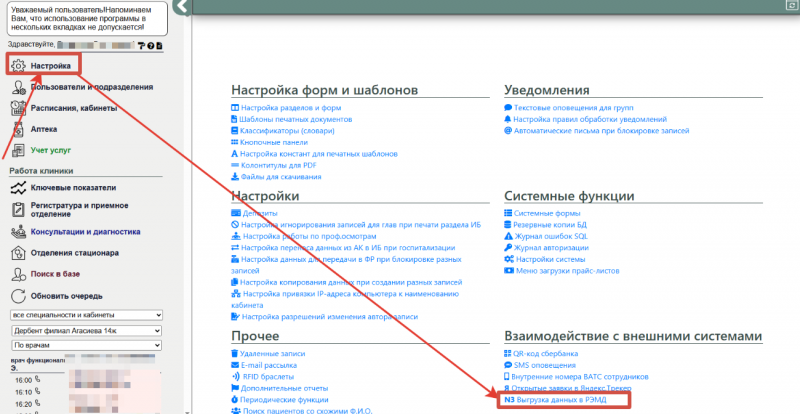Open Настройка игнорирования записей для глав link

361,225
